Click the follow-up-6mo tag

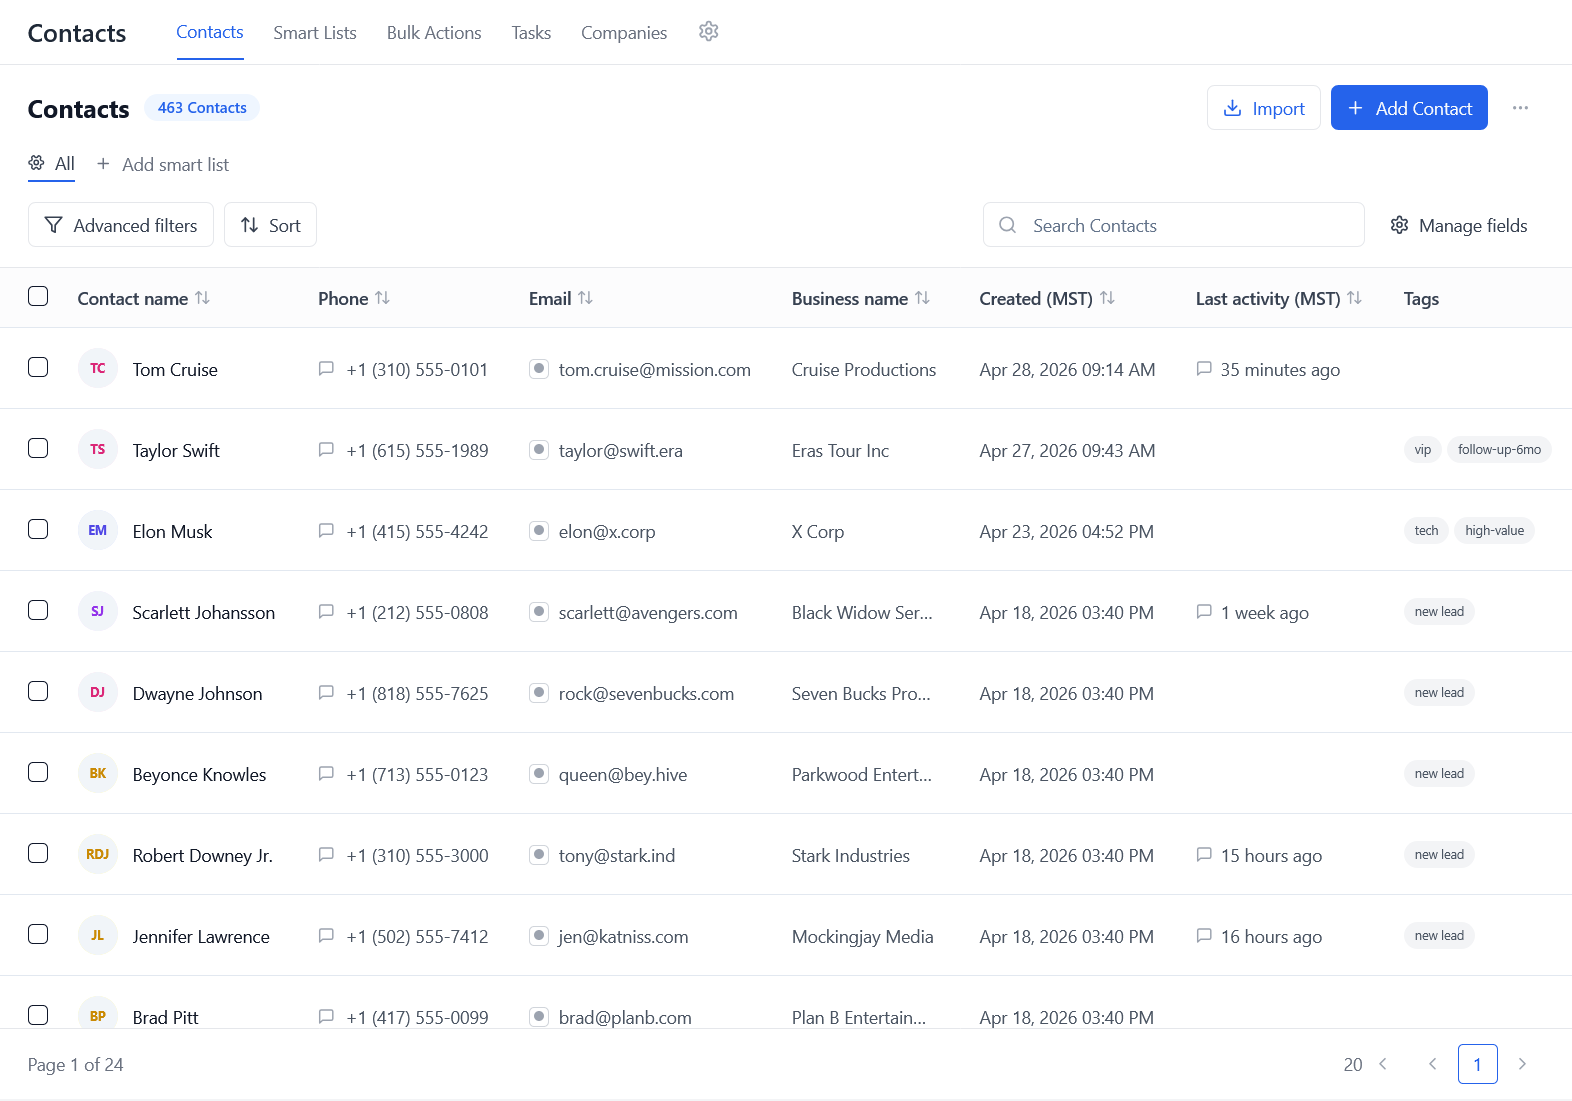[x=1499, y=450]
